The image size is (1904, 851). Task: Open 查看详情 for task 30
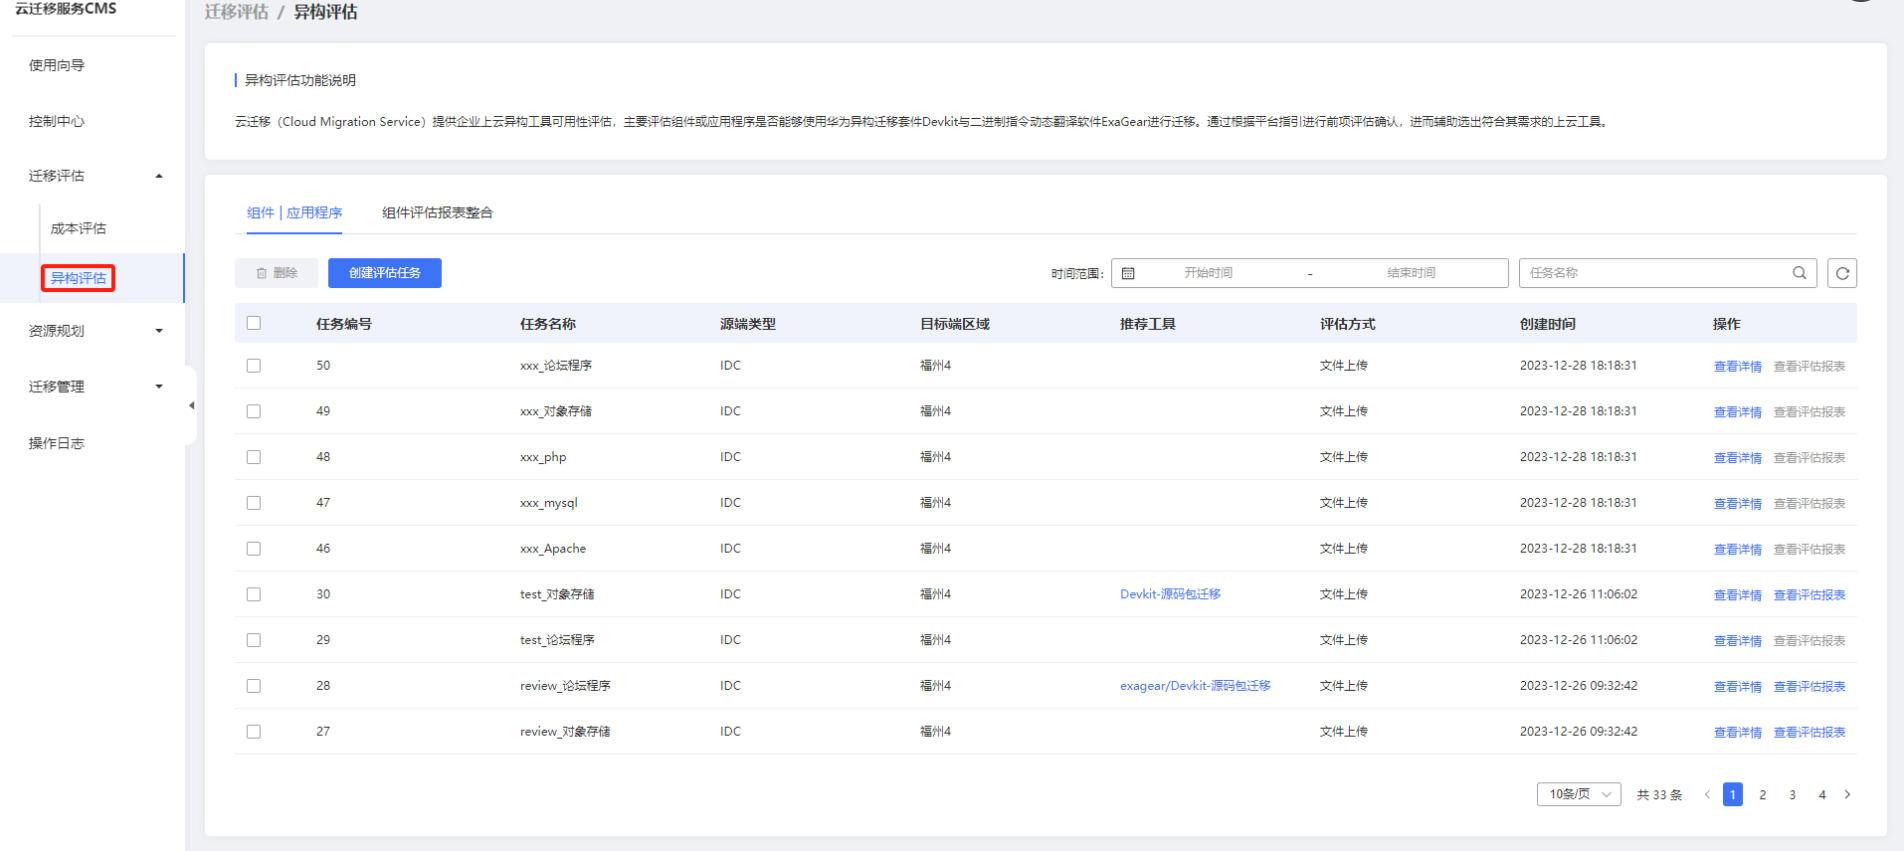[1738, 595]
